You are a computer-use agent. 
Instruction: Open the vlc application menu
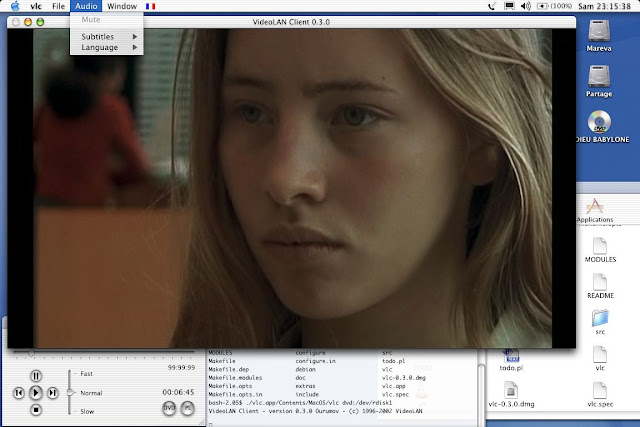(36, 6)
